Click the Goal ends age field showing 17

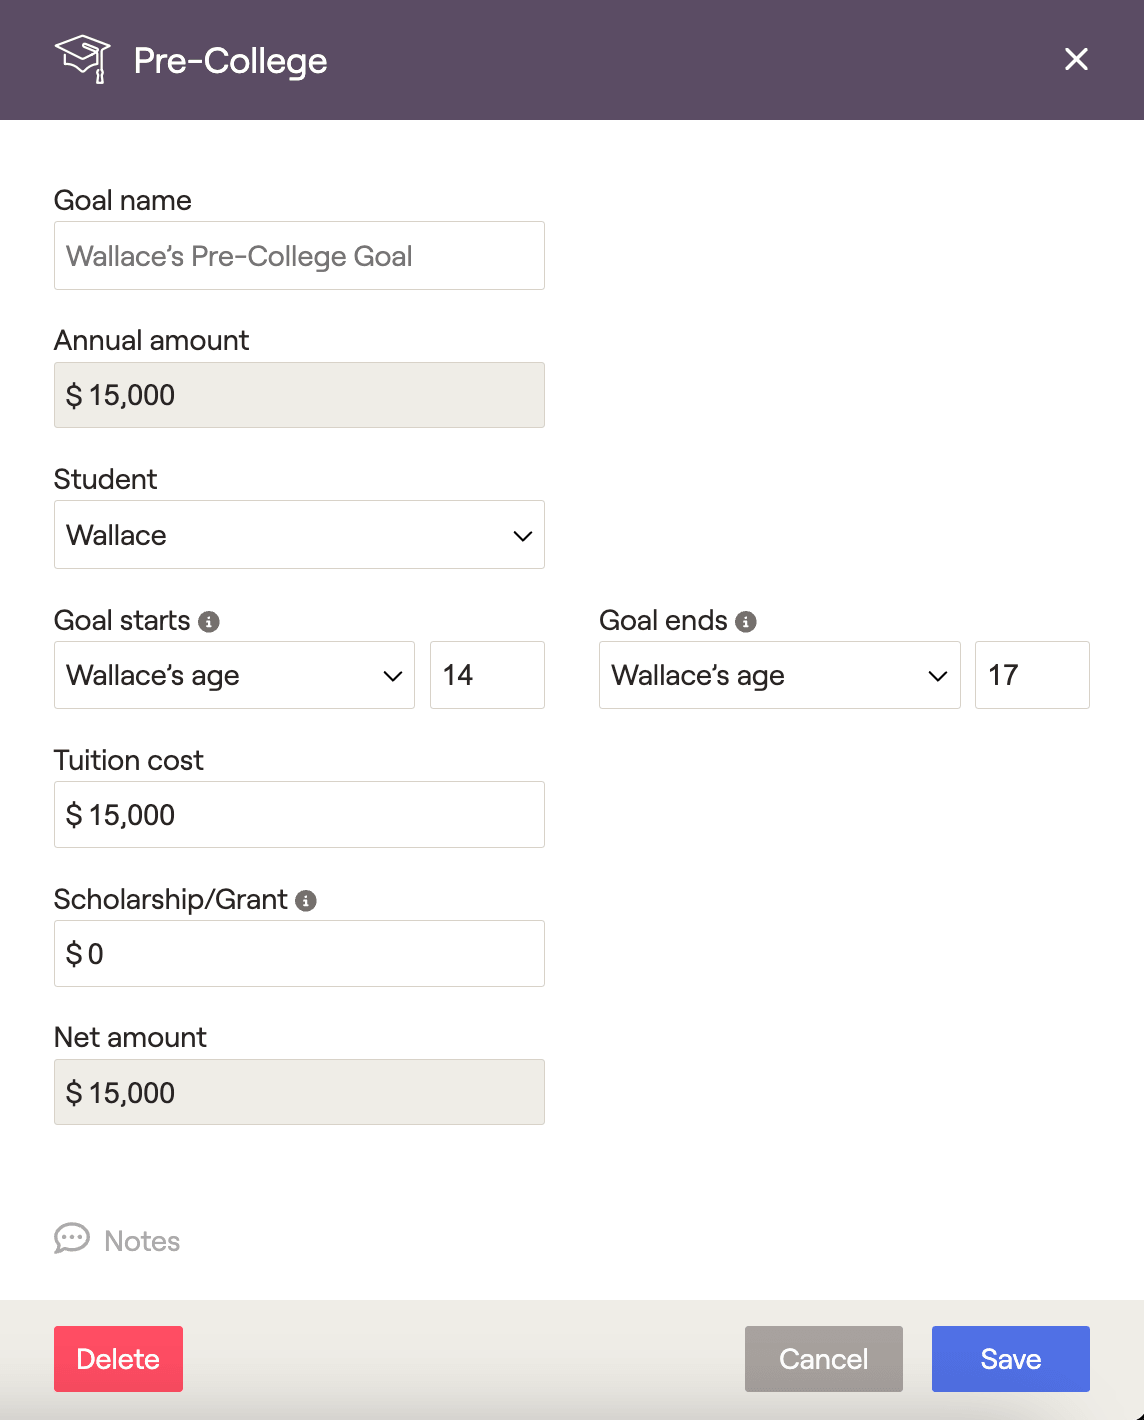[1032, 675]
